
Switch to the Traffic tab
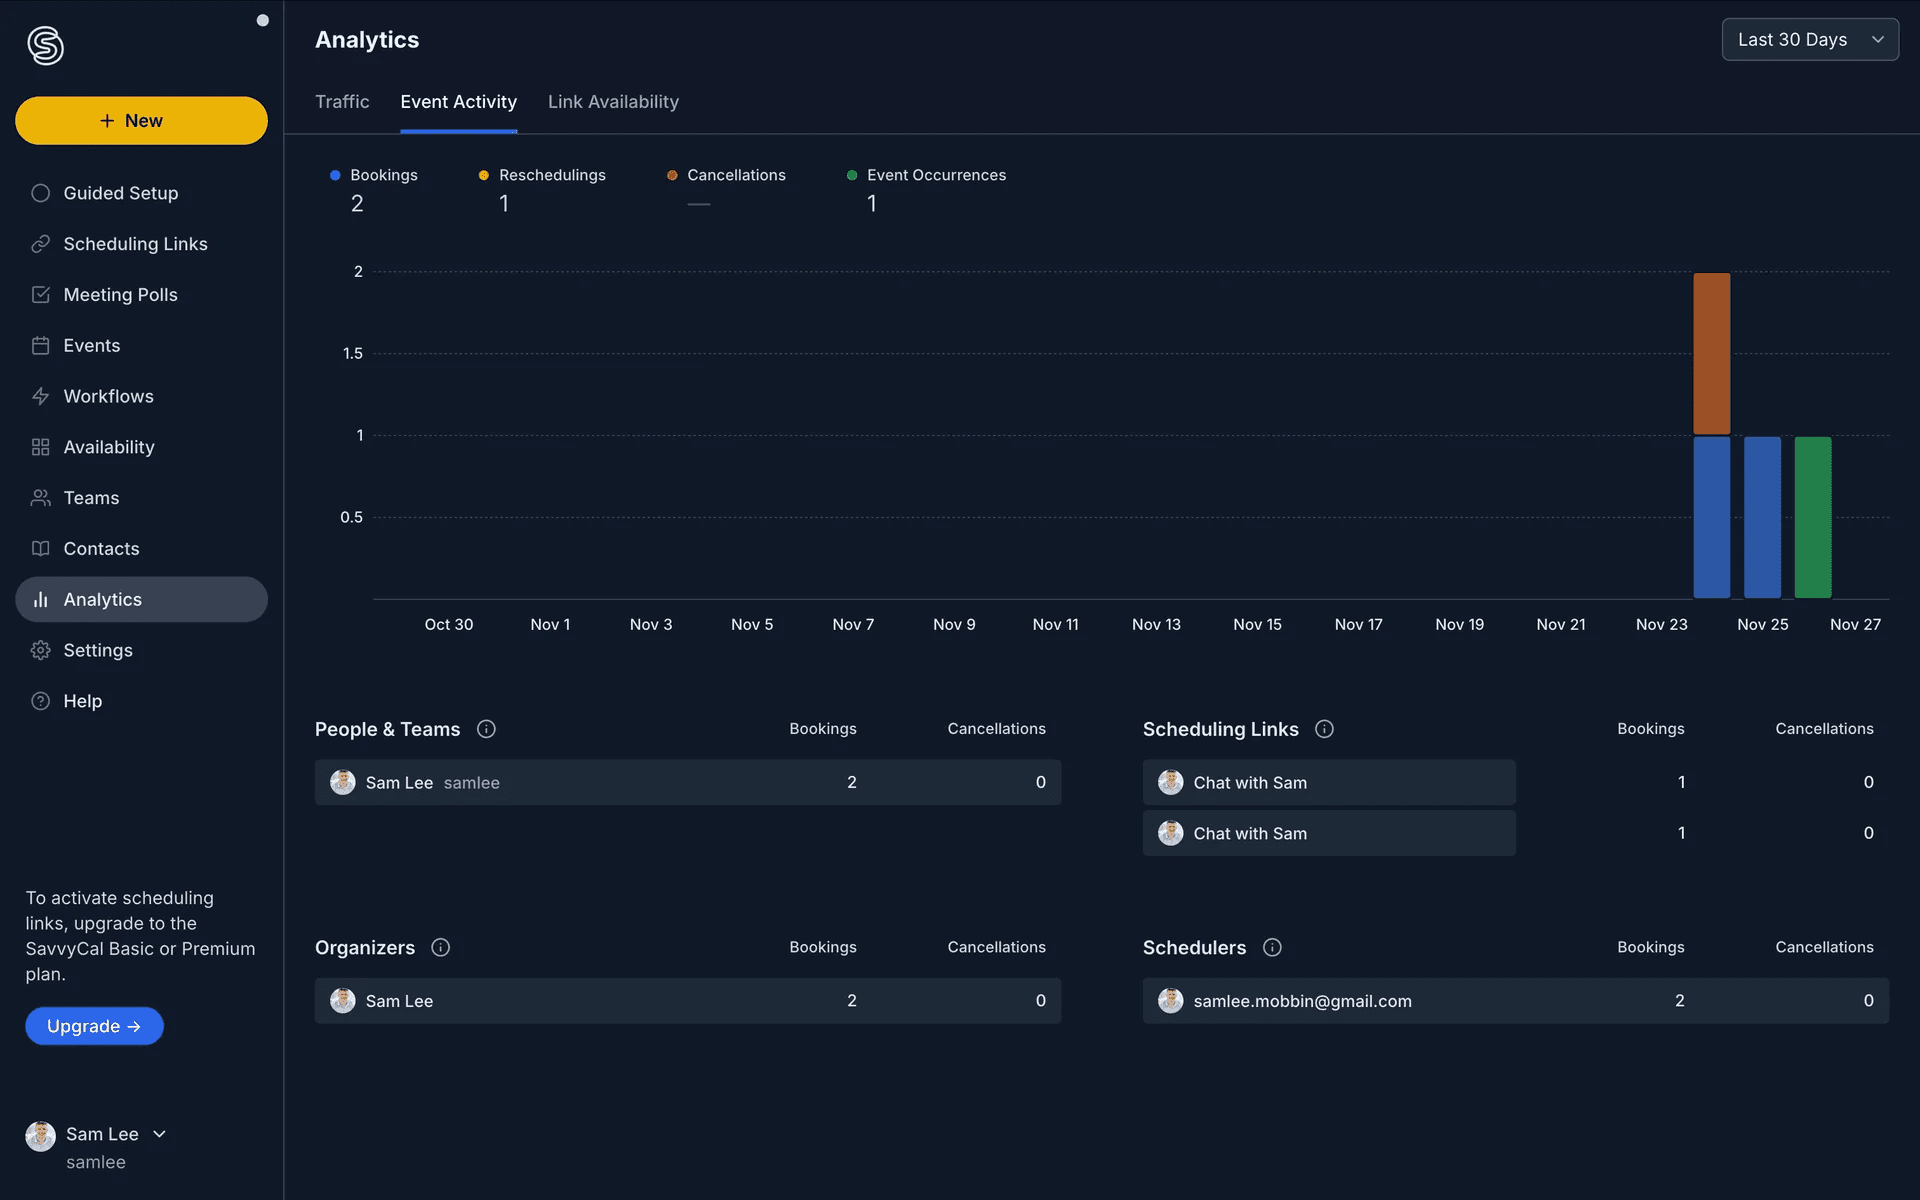pyautogui.click(x=342, y=102)
